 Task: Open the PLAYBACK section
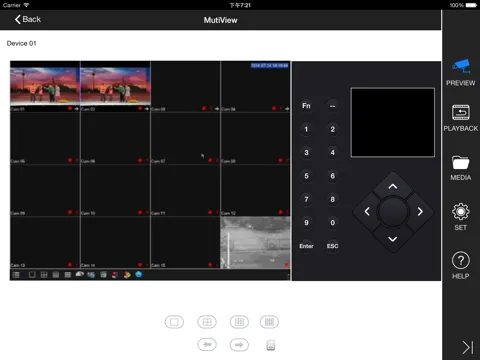tap(461, 118)
